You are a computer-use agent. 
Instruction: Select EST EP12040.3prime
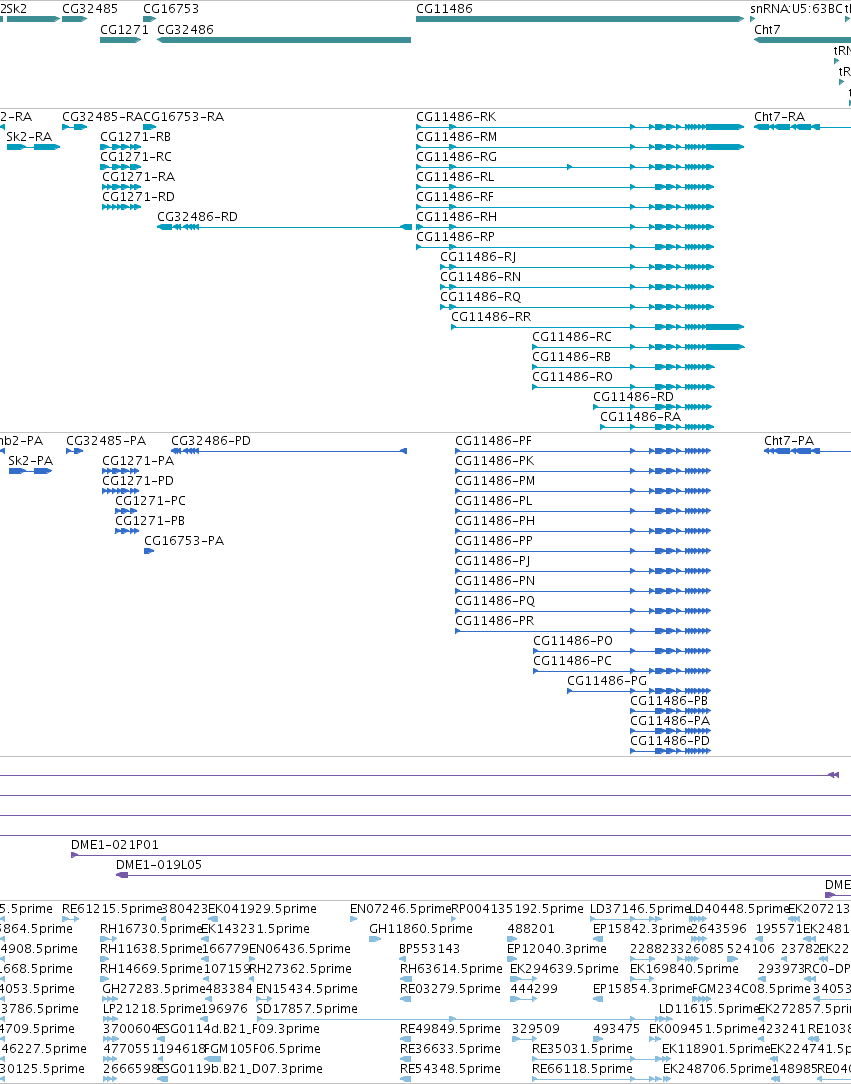557,949
